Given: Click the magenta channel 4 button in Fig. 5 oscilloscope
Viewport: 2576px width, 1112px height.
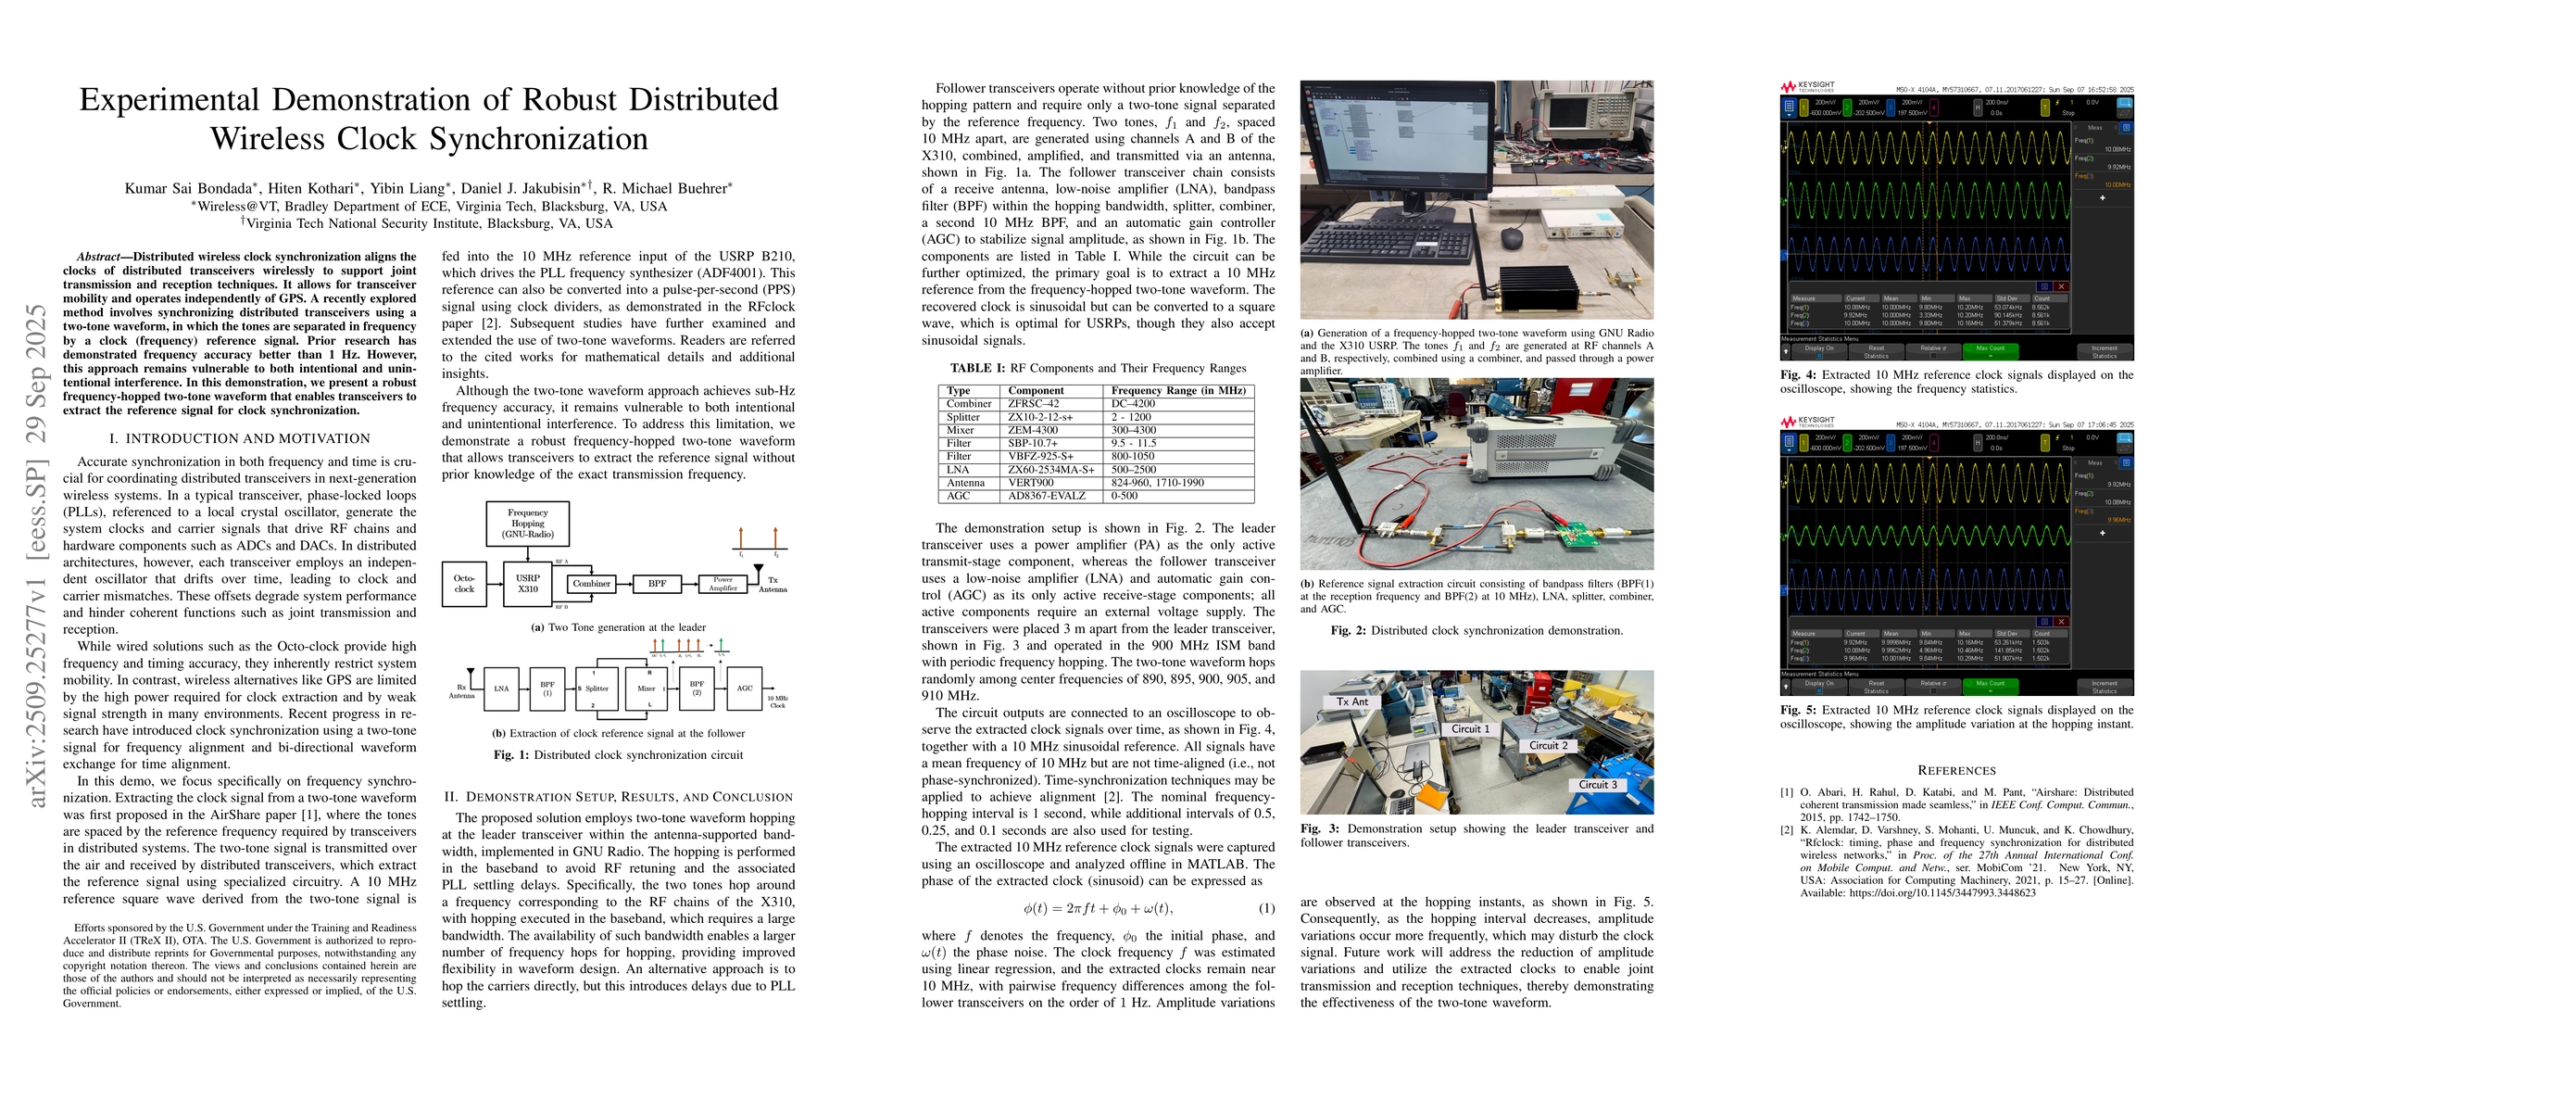Looking at the screenshot, I should [x=1935, y=443].
